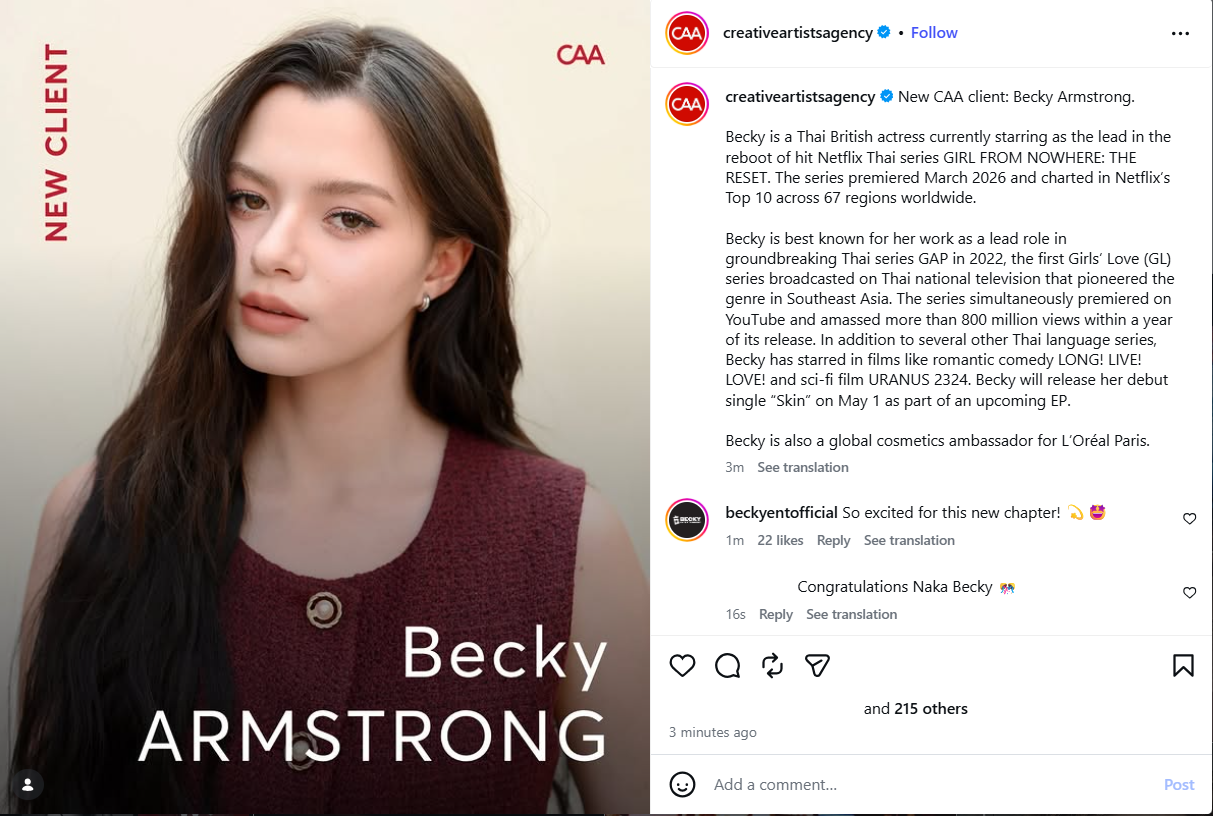View 22 likes on beckyentofficial comment

coord(780,541)
